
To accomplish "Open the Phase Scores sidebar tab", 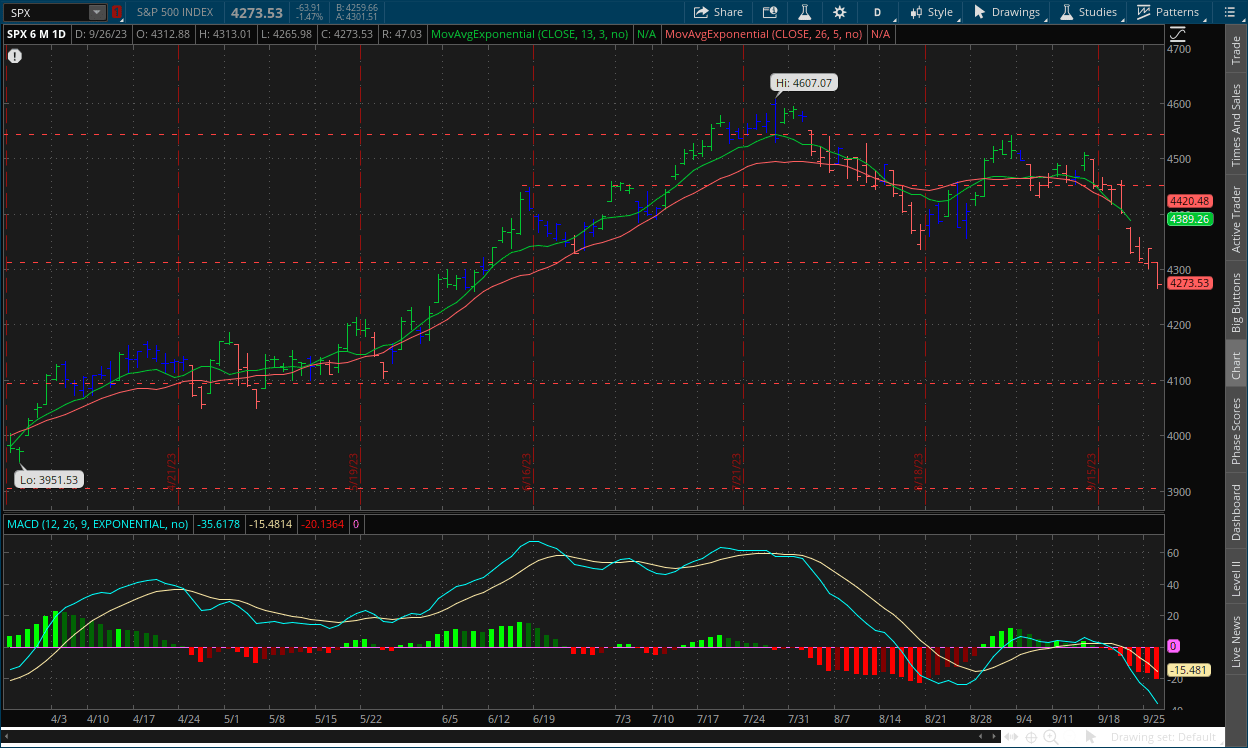I will 1237,431.
